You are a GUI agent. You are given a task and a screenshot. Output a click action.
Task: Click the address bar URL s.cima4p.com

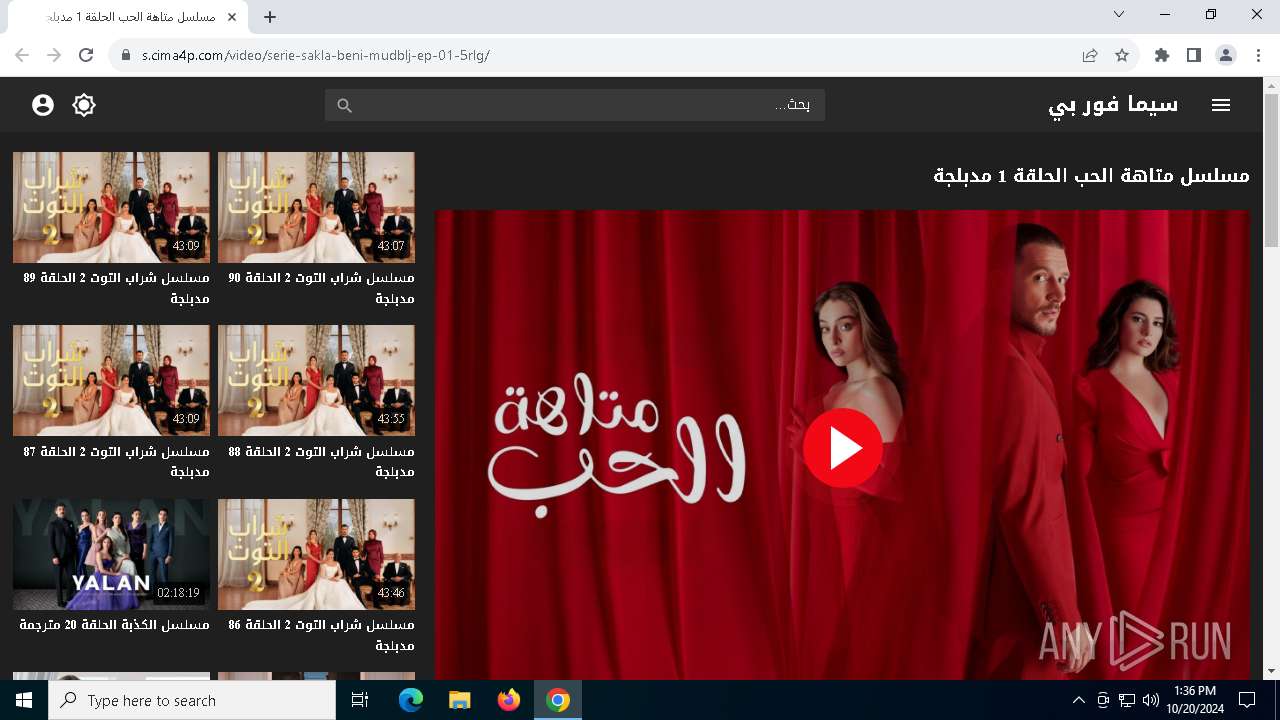click(x=315, y=55)
